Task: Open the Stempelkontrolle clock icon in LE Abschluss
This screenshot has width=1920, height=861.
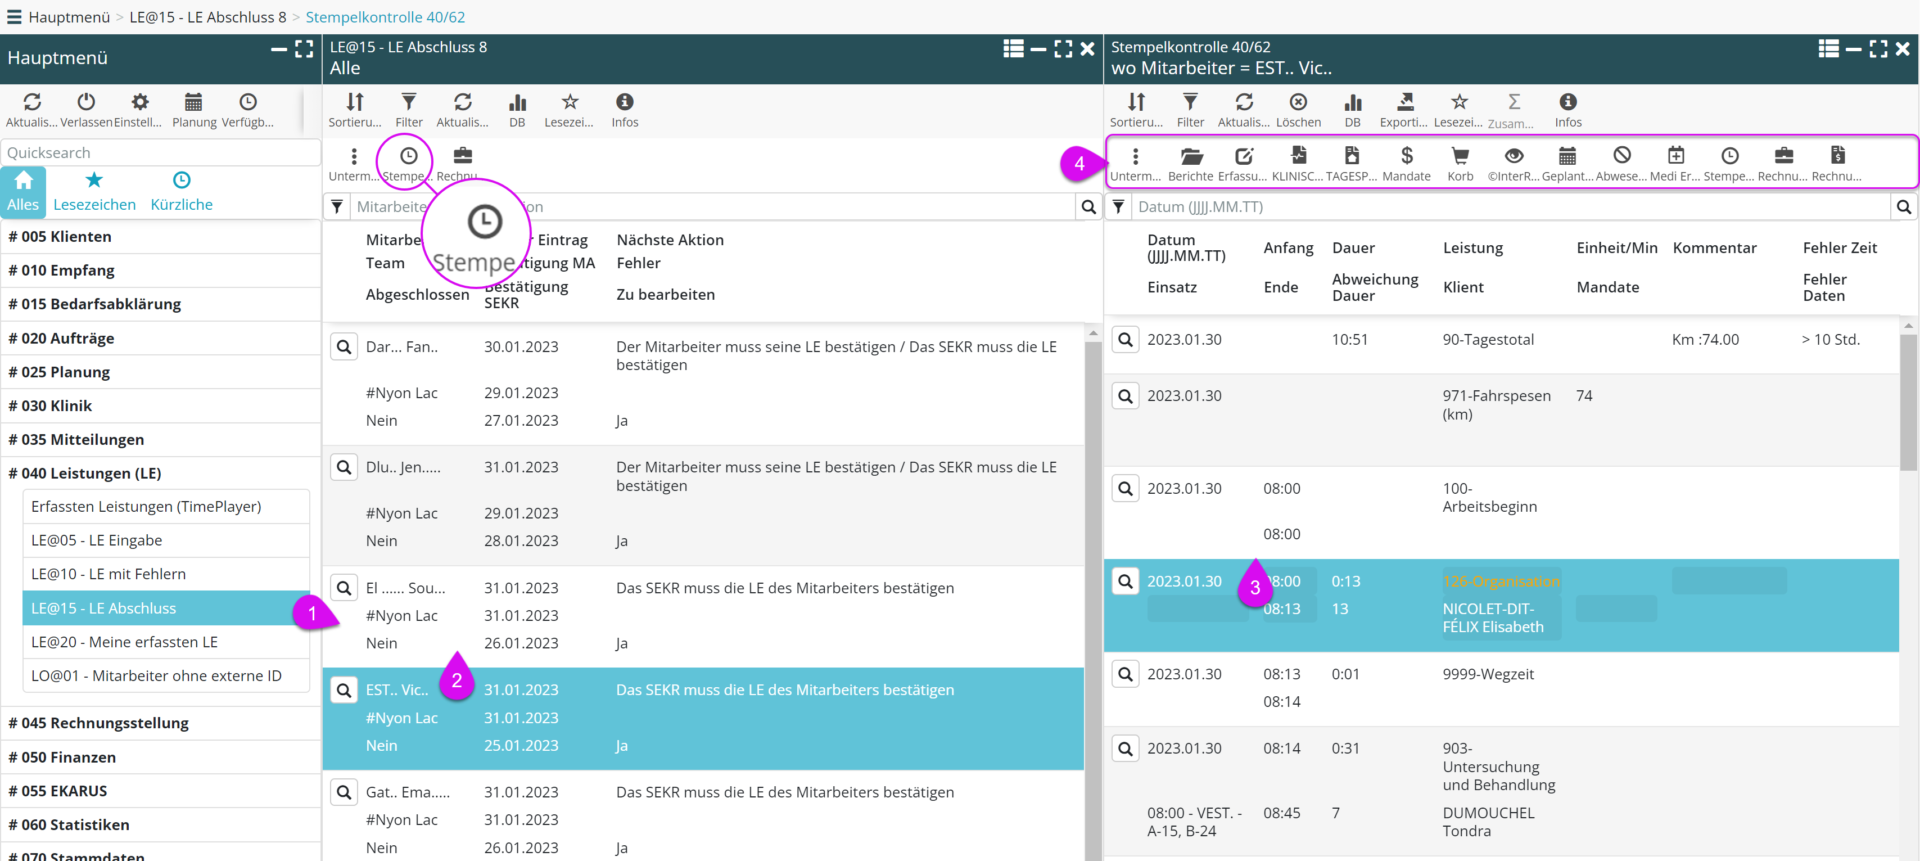Action: 408,163
